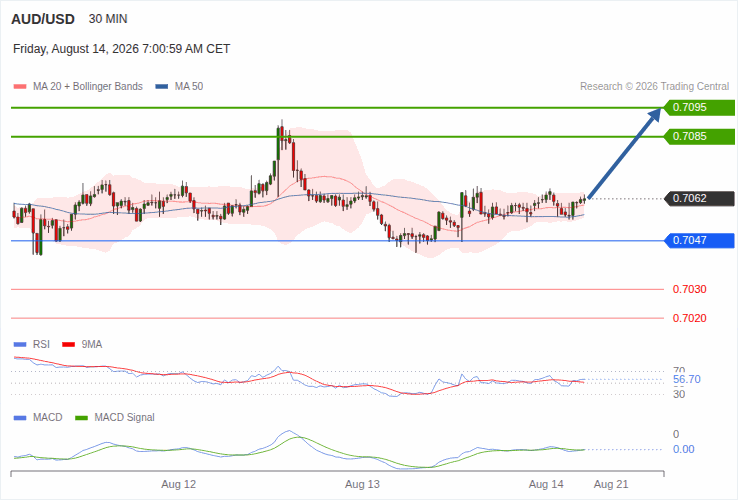Click the Research © 2026 Trading Central credit
The image size is (738, 500).
tap(654, 87)
